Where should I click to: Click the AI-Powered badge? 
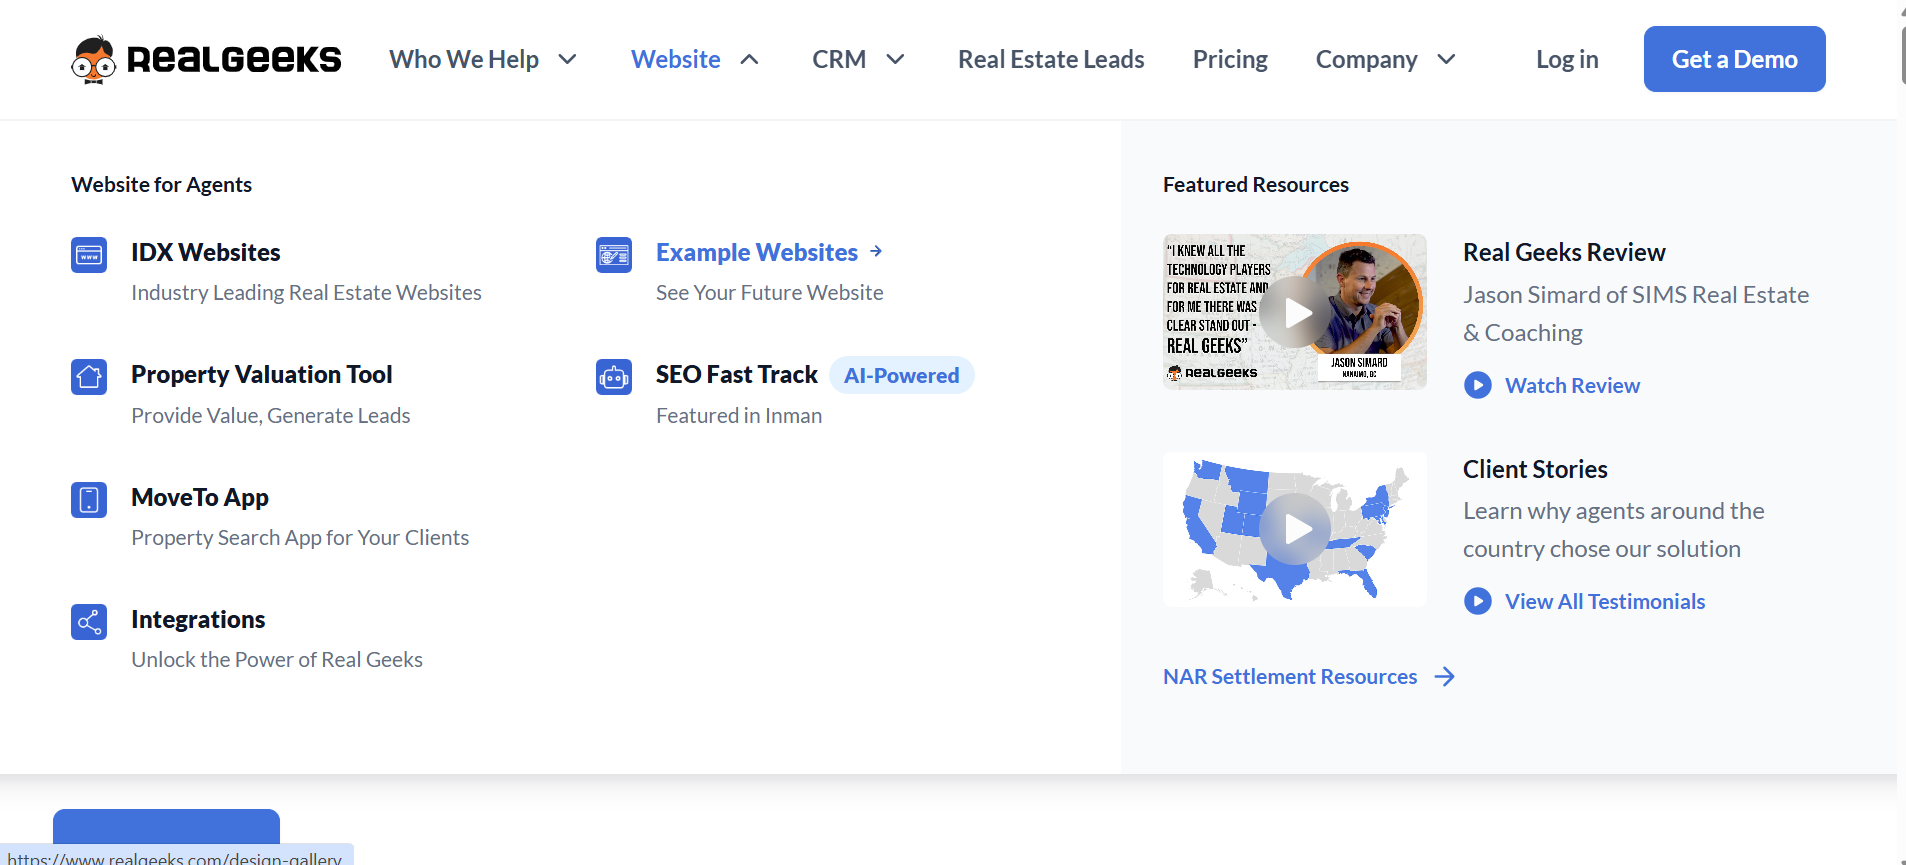coord(901,375)
